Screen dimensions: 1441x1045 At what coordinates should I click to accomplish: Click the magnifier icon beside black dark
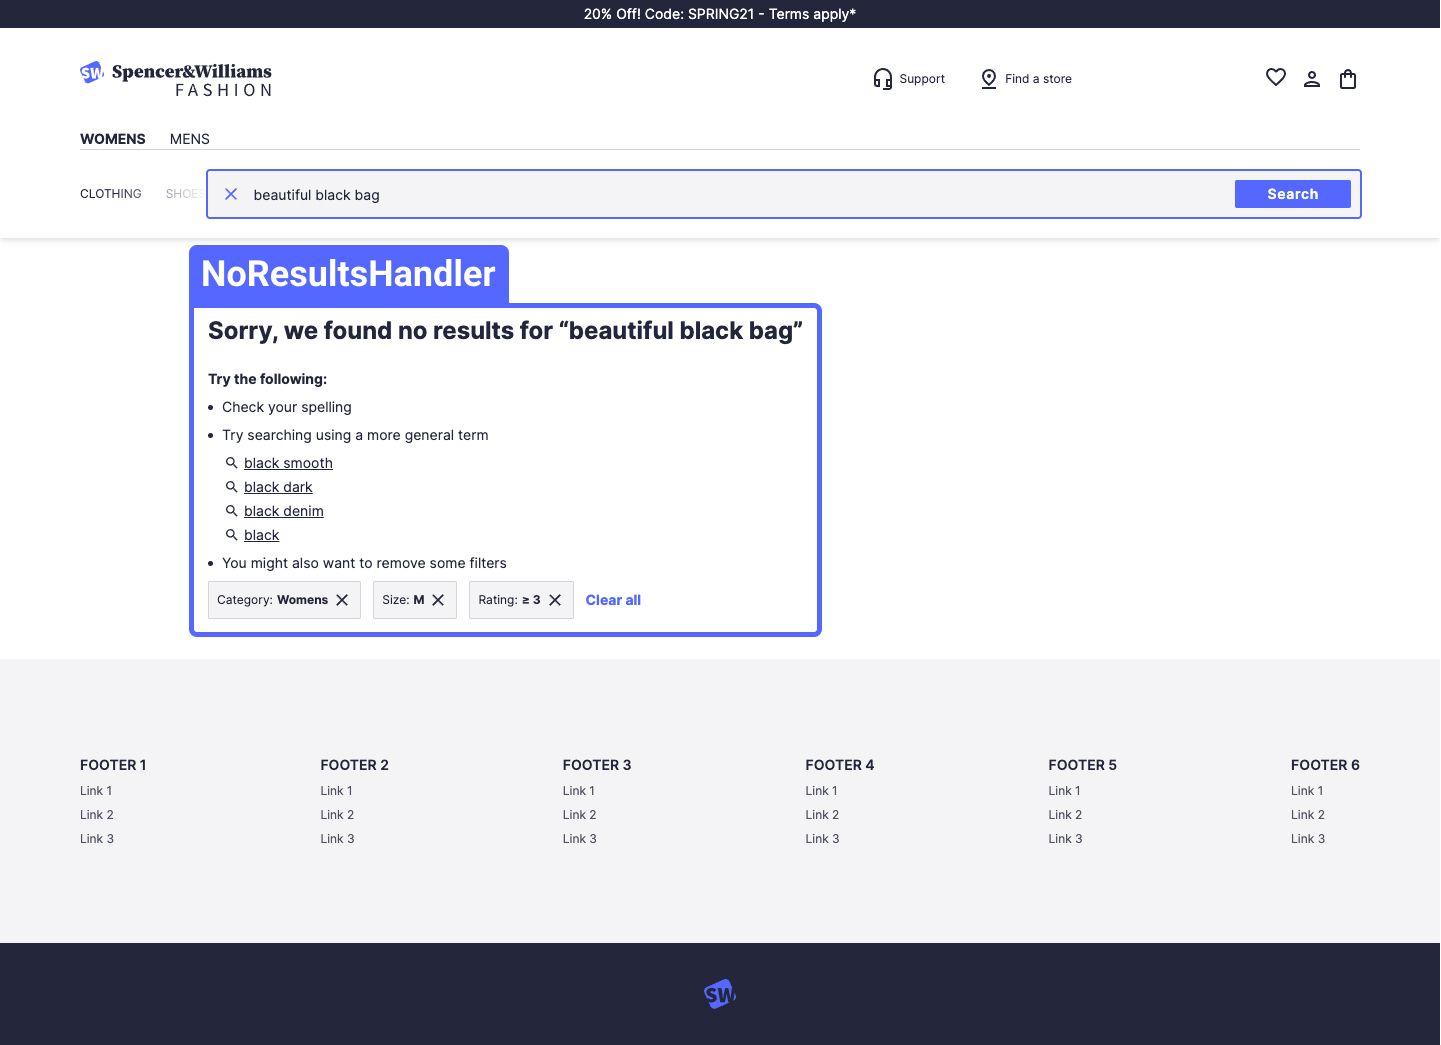point(232,487)
